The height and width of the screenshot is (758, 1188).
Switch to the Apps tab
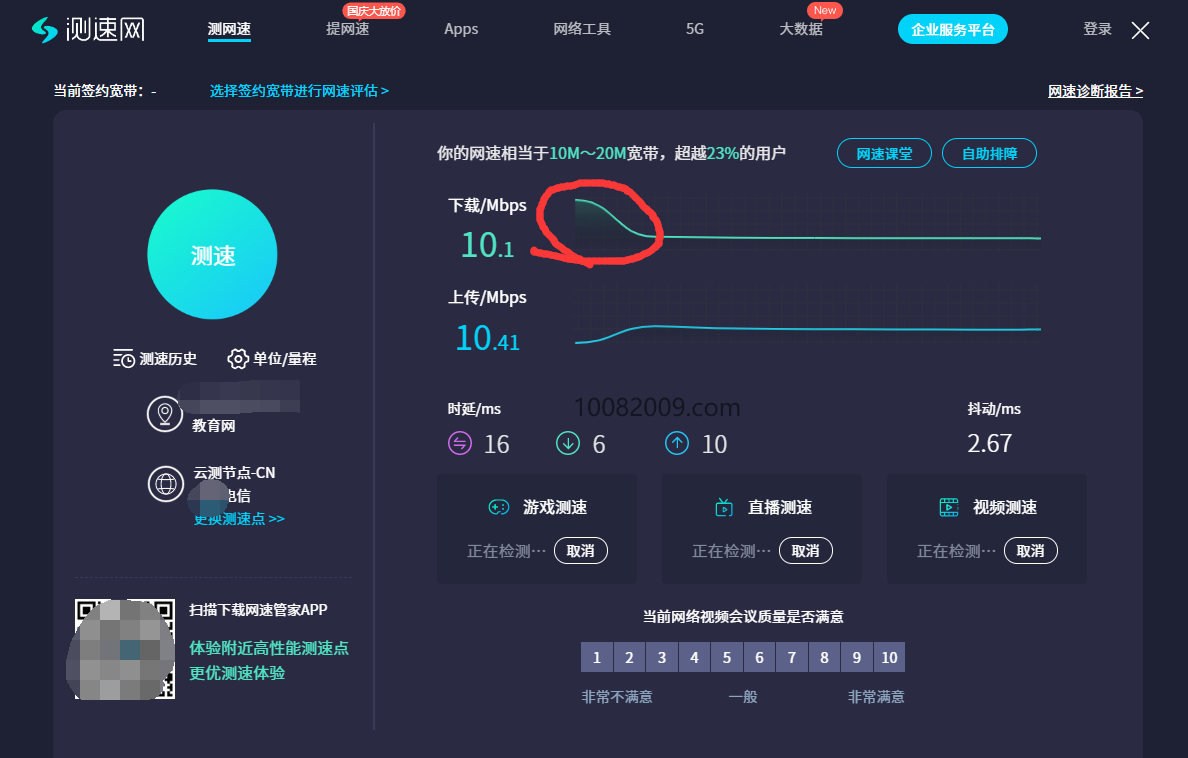pos(461,29)
